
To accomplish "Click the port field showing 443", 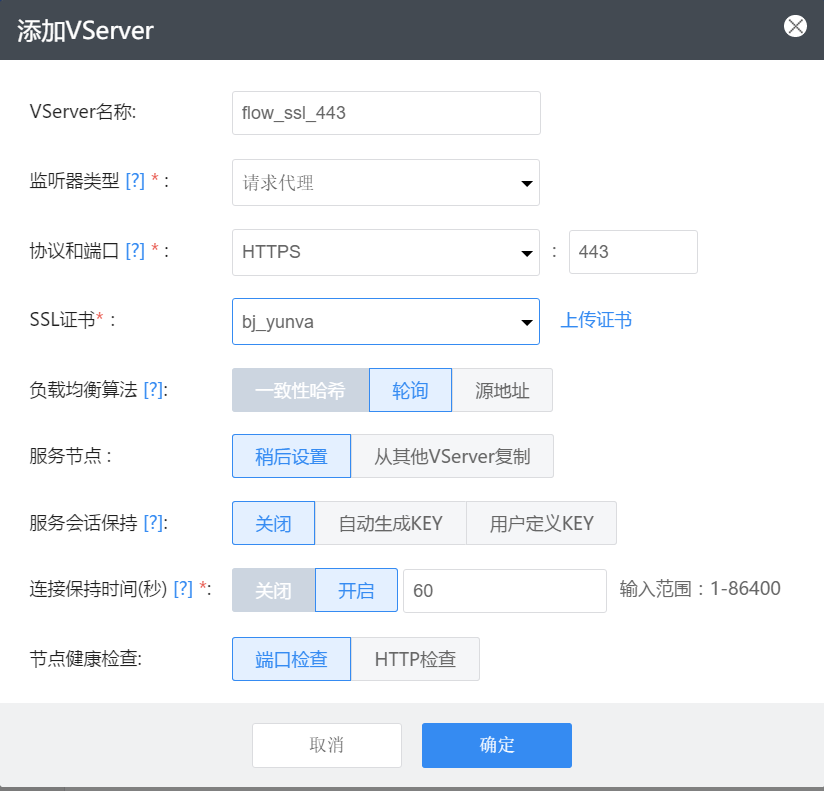I will [633, 252].
